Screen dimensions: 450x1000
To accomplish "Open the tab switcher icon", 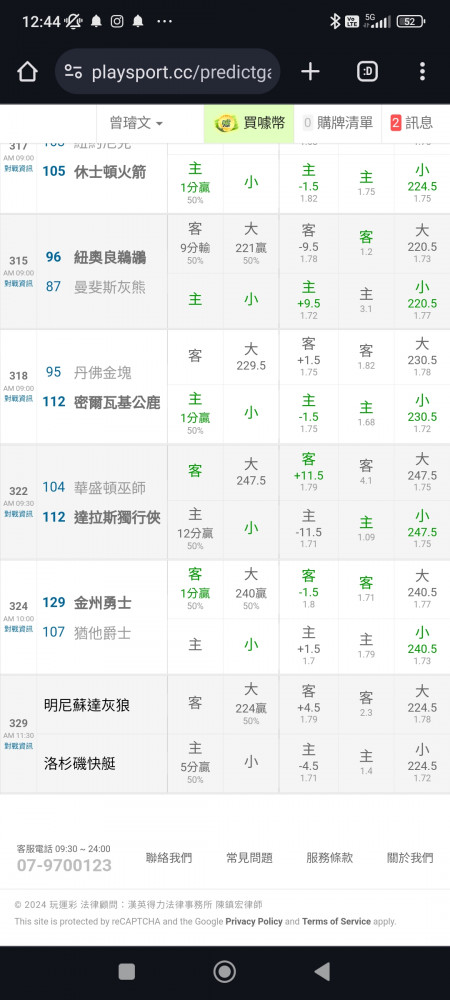I will coord(367,72).
